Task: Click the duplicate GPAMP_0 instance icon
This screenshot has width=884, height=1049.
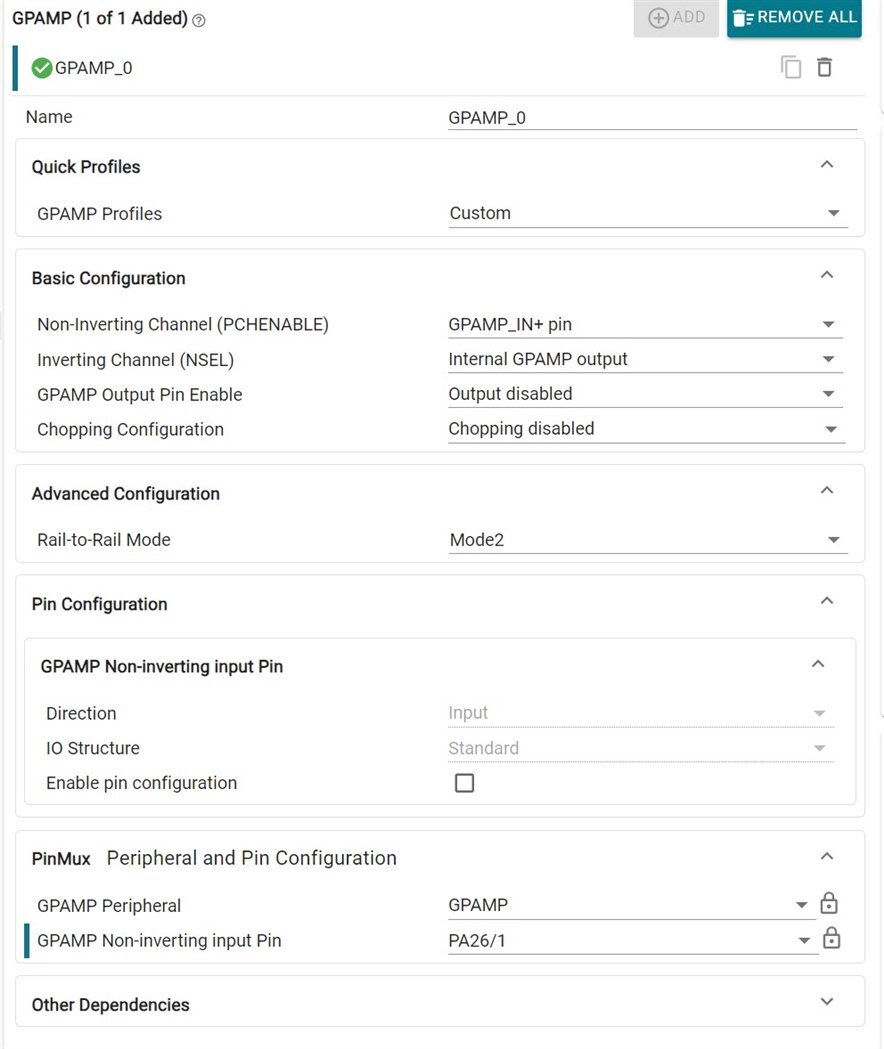Action: click(791, 68)
